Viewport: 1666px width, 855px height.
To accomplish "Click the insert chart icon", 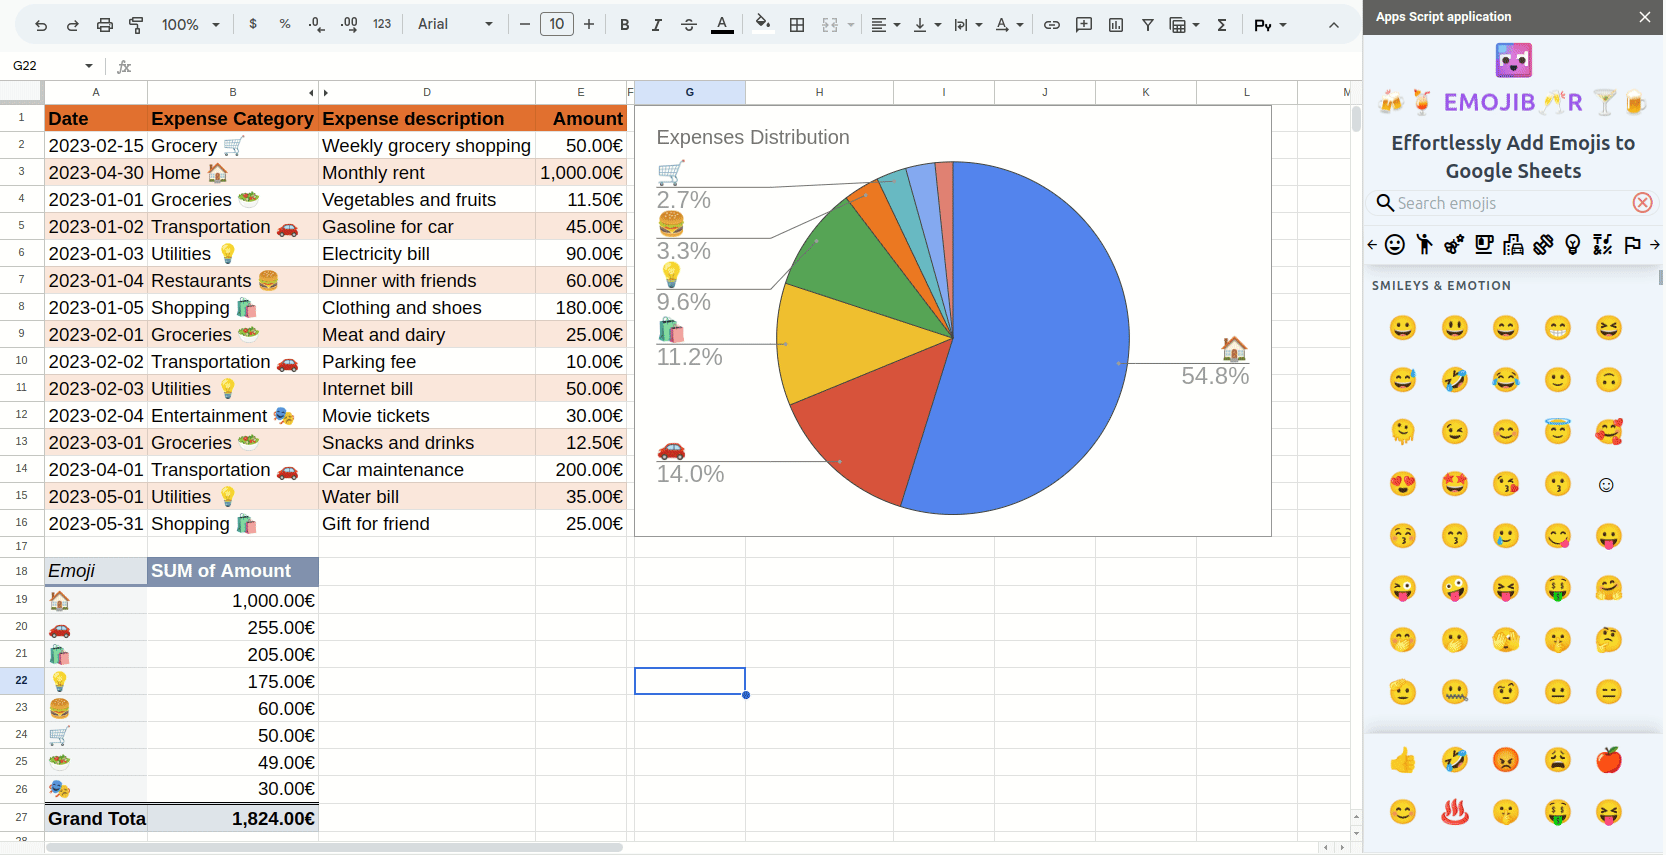I will 1116,25.
